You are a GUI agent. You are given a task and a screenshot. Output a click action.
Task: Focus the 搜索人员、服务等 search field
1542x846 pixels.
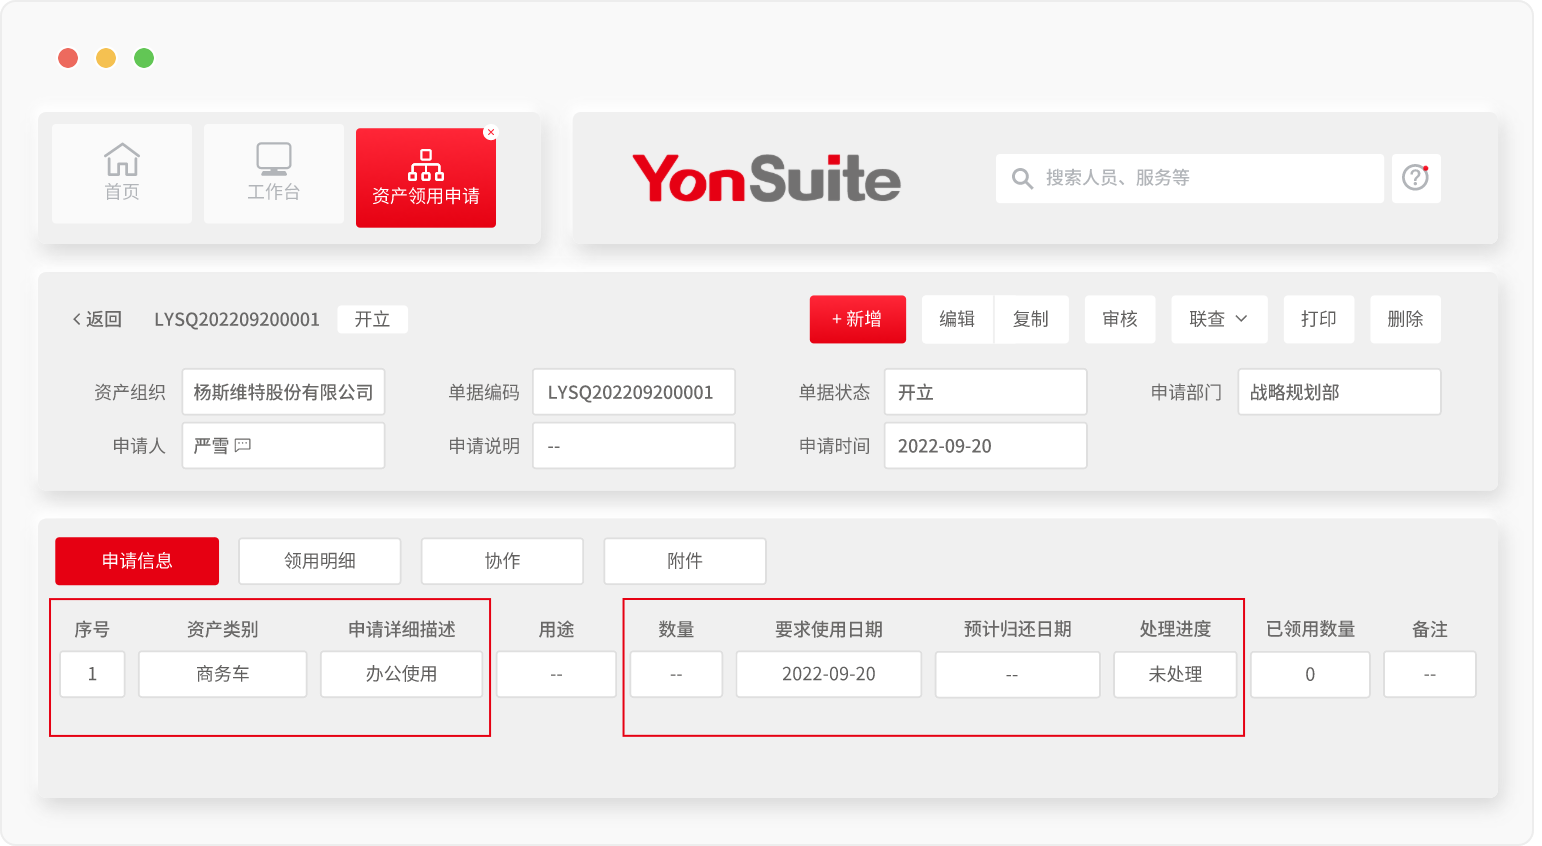coord(1200,178)
